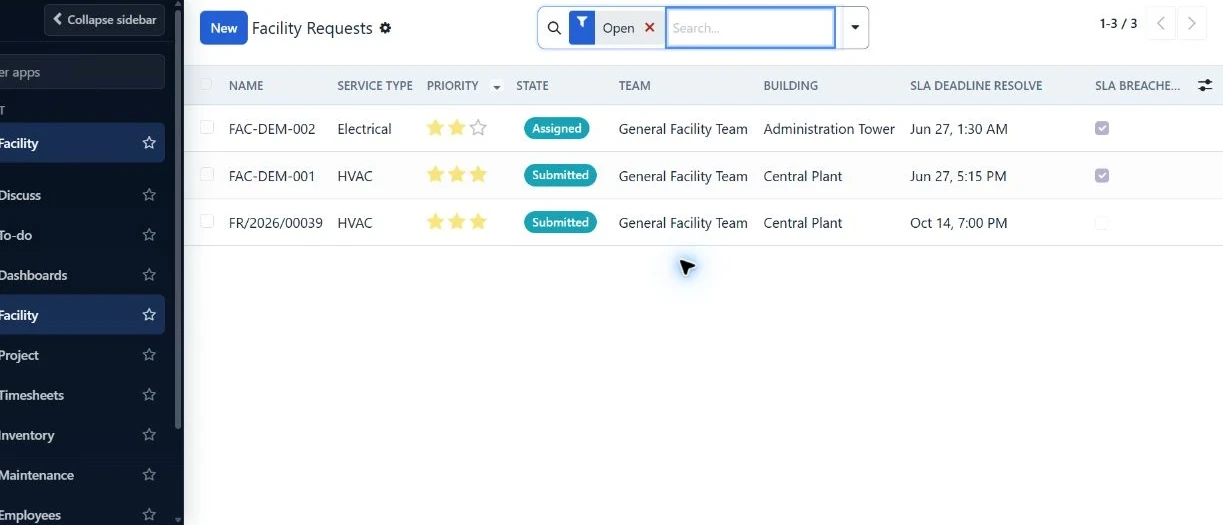Click first priority star of FAC-DEM-002
The height and width of the screenshot is (525, 1223).
(x=435, y=128)
